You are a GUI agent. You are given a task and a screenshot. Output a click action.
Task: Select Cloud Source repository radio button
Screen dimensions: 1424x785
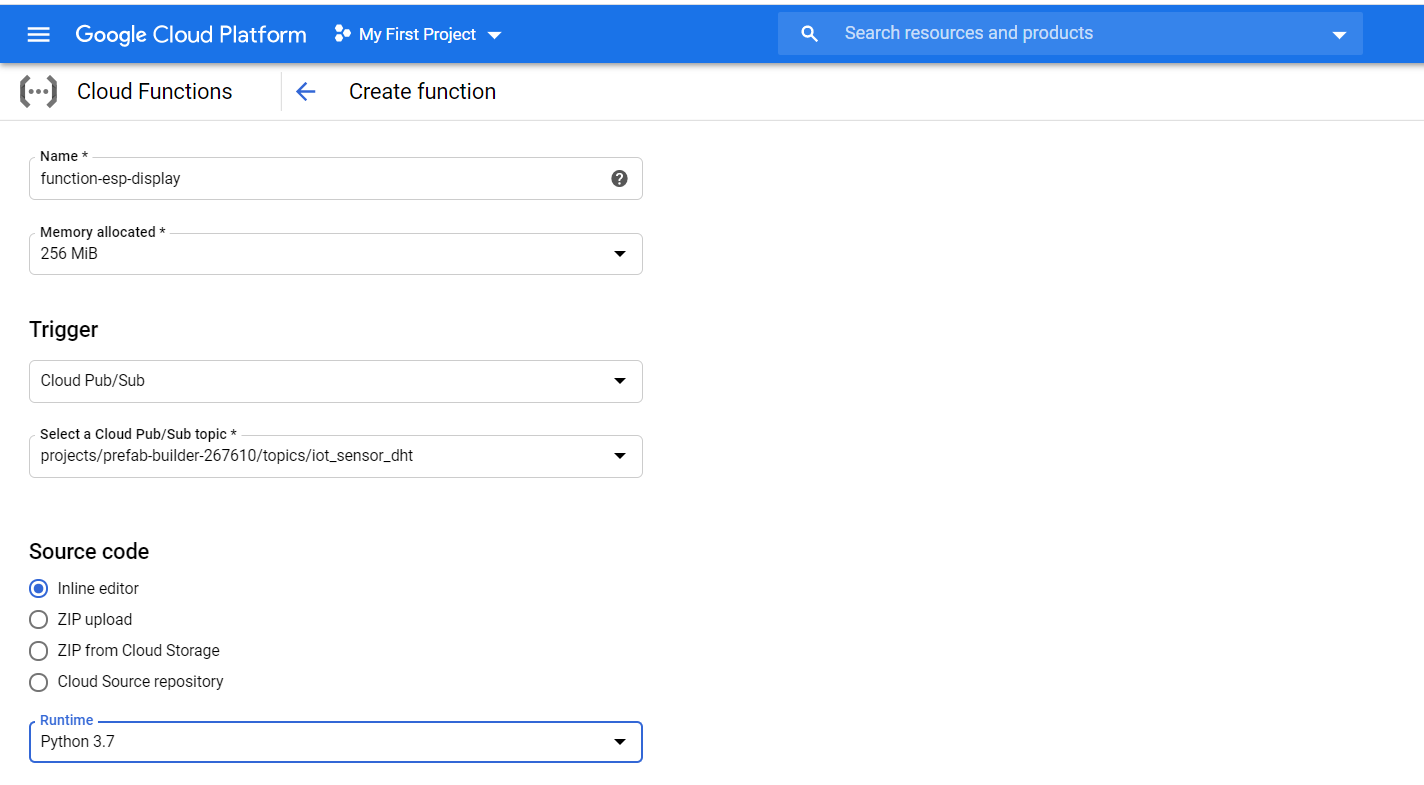(39, 682)
